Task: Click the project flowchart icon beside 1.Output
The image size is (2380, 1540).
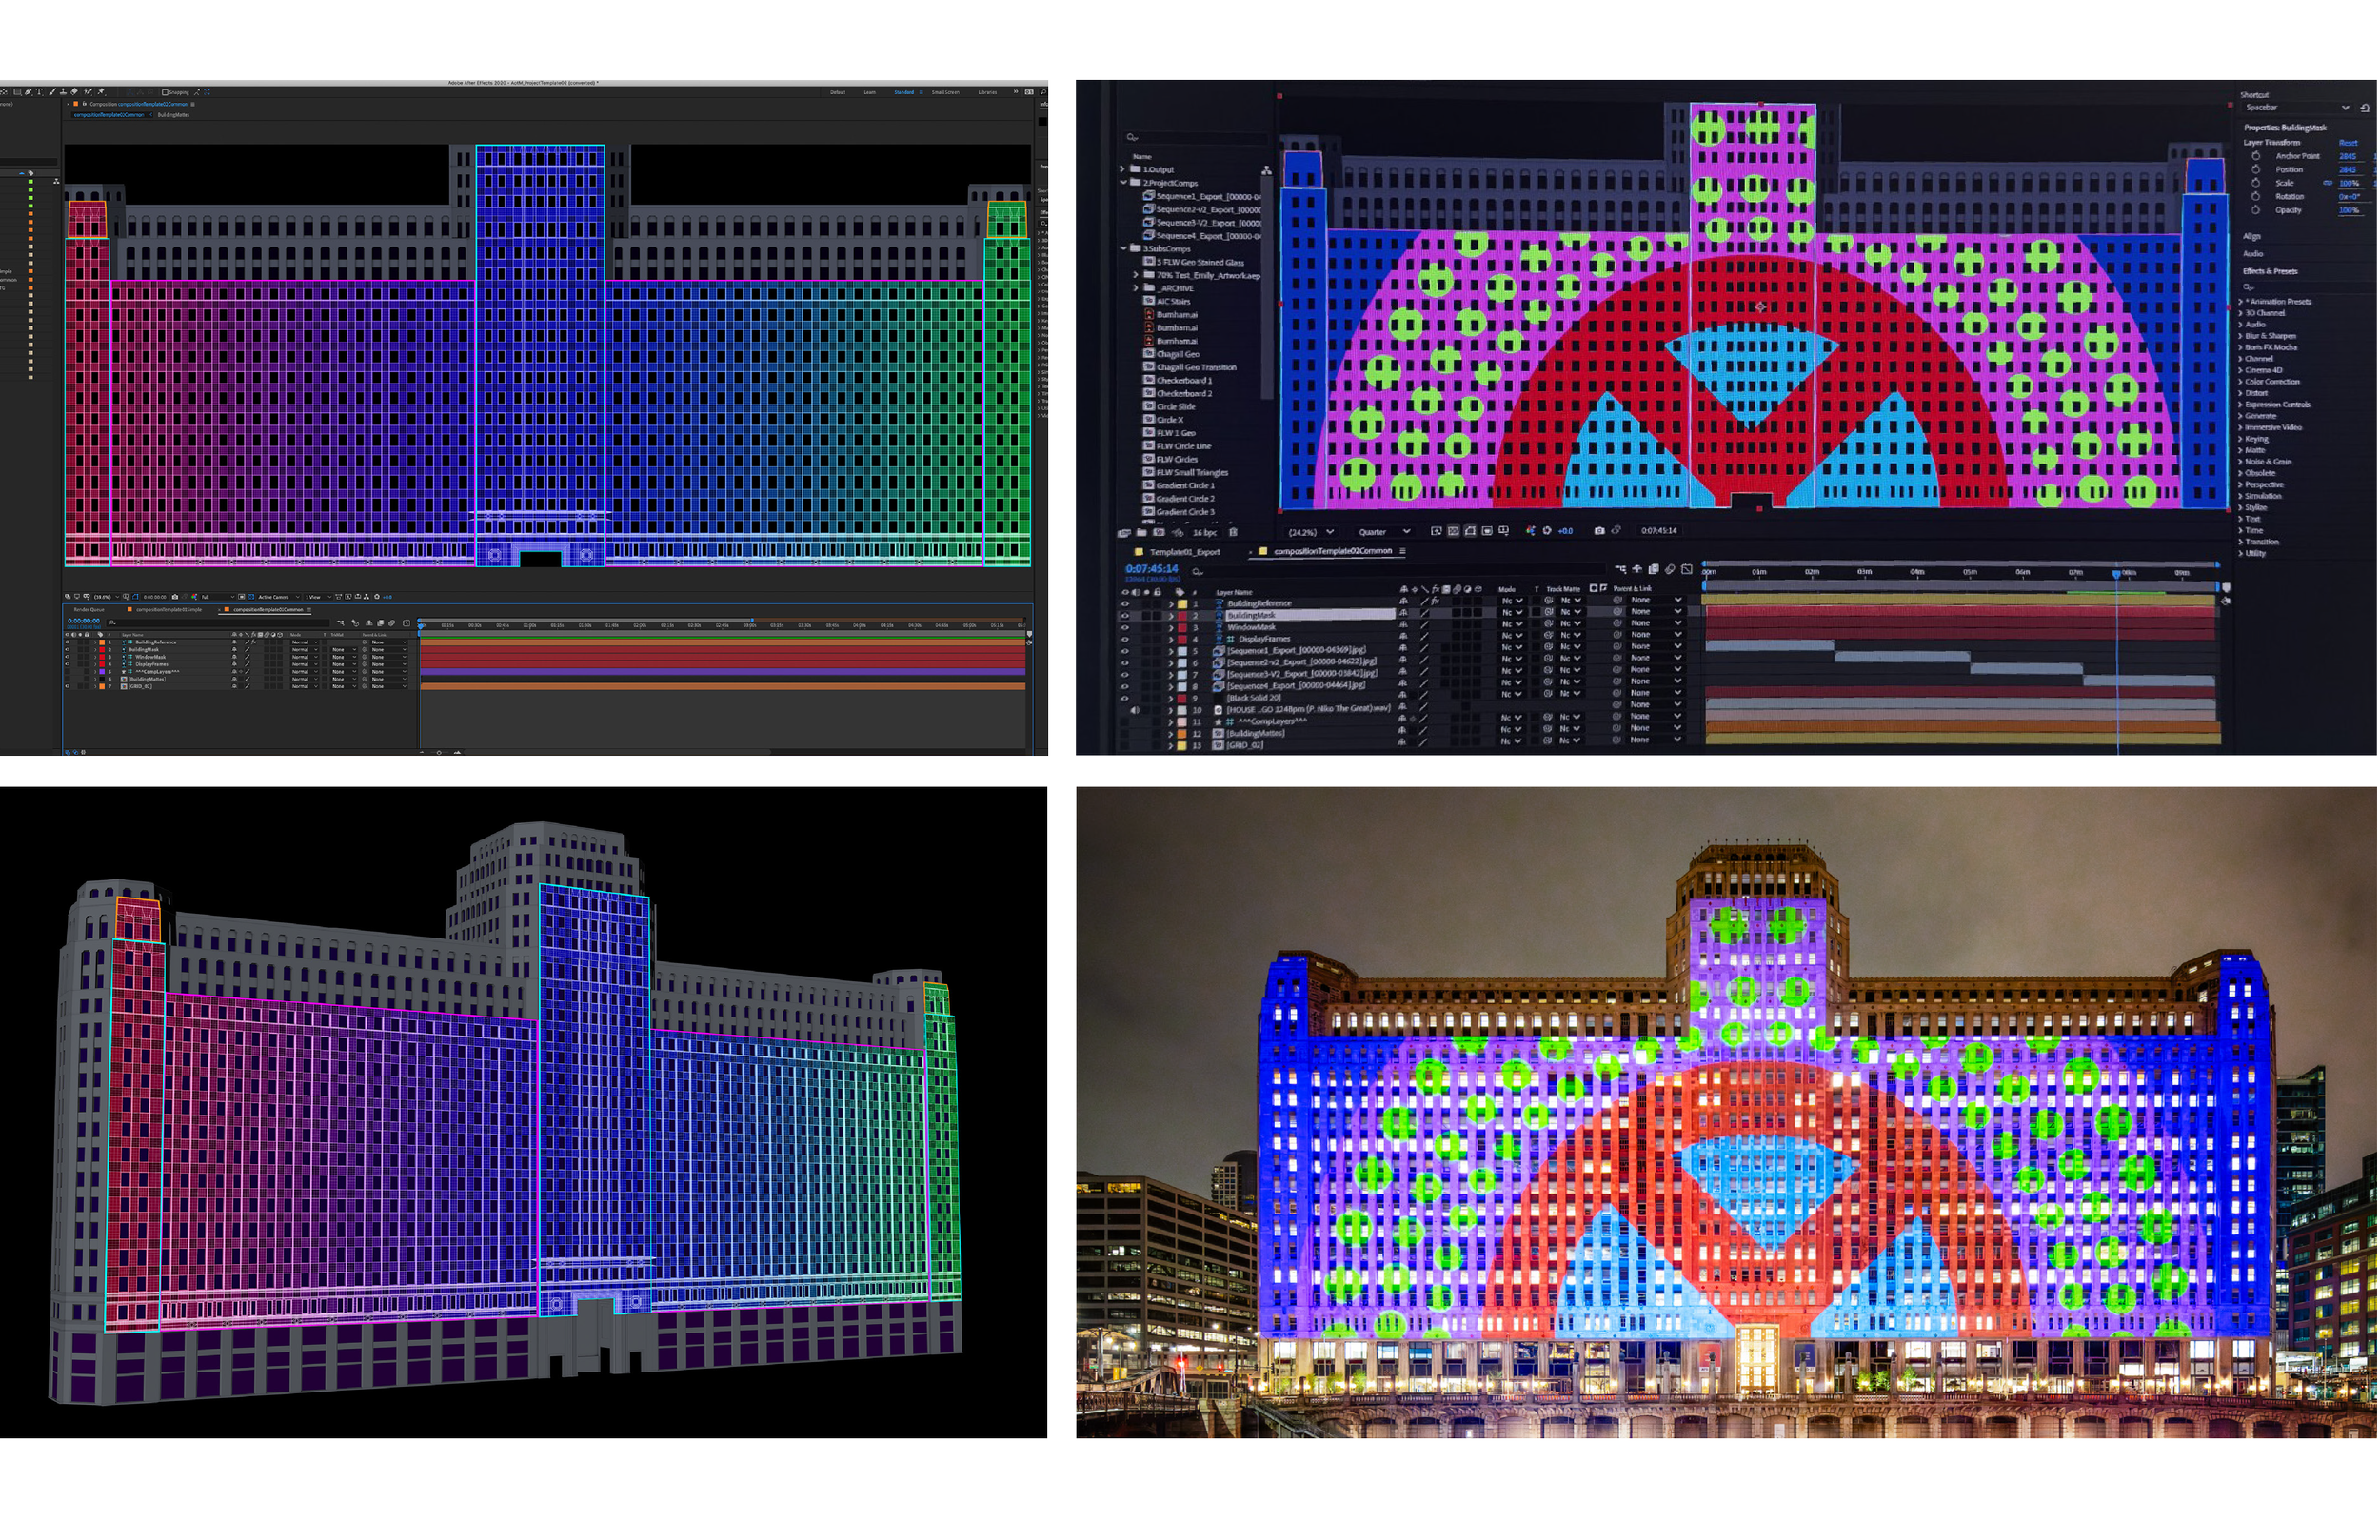Action: click(x=1266, y=170)
